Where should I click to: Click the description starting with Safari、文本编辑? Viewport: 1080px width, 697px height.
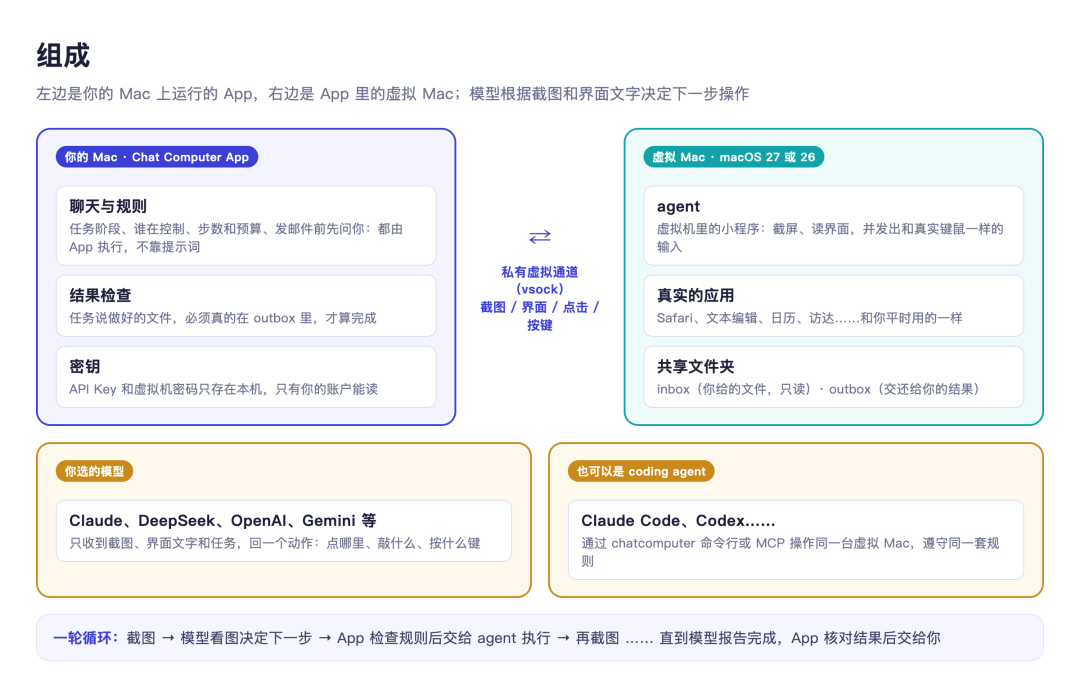tap(809, 318)
